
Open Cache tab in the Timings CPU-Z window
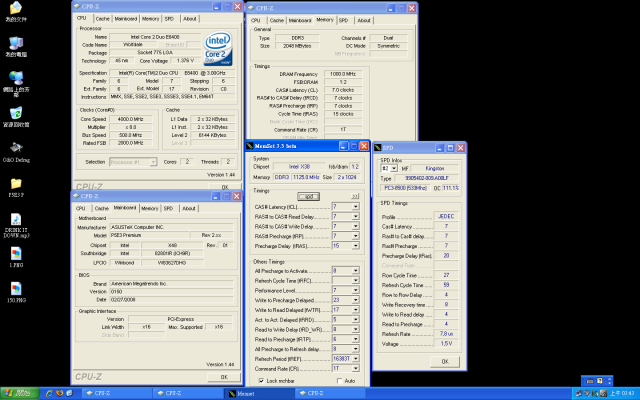point(276,20)
